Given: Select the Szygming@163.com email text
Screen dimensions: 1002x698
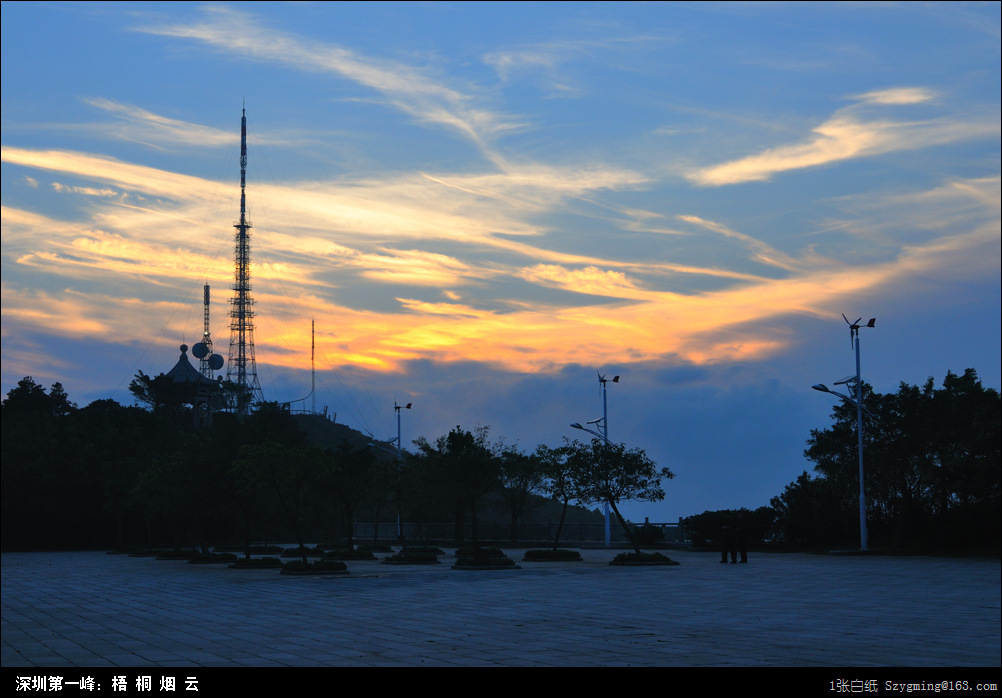Looking at the screenshot, I should click(941, 686).
